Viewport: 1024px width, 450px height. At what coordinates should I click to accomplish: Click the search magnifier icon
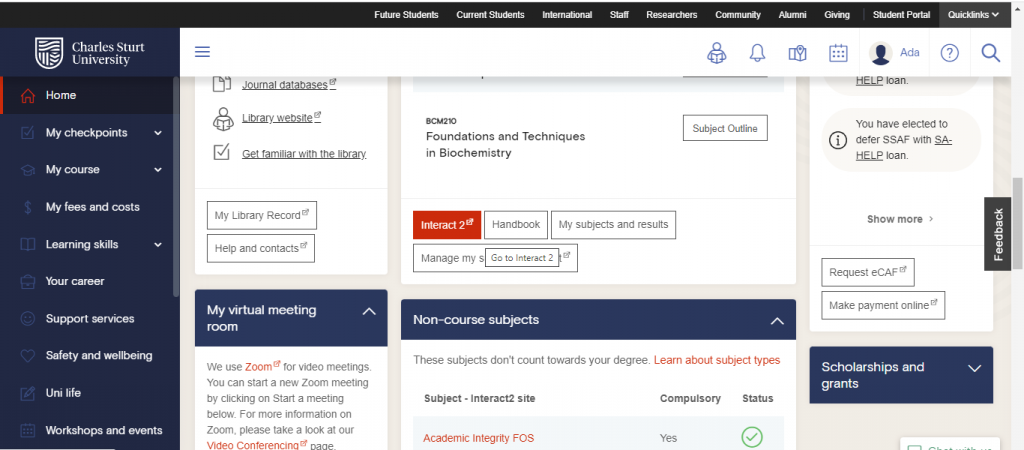(991, 53)
